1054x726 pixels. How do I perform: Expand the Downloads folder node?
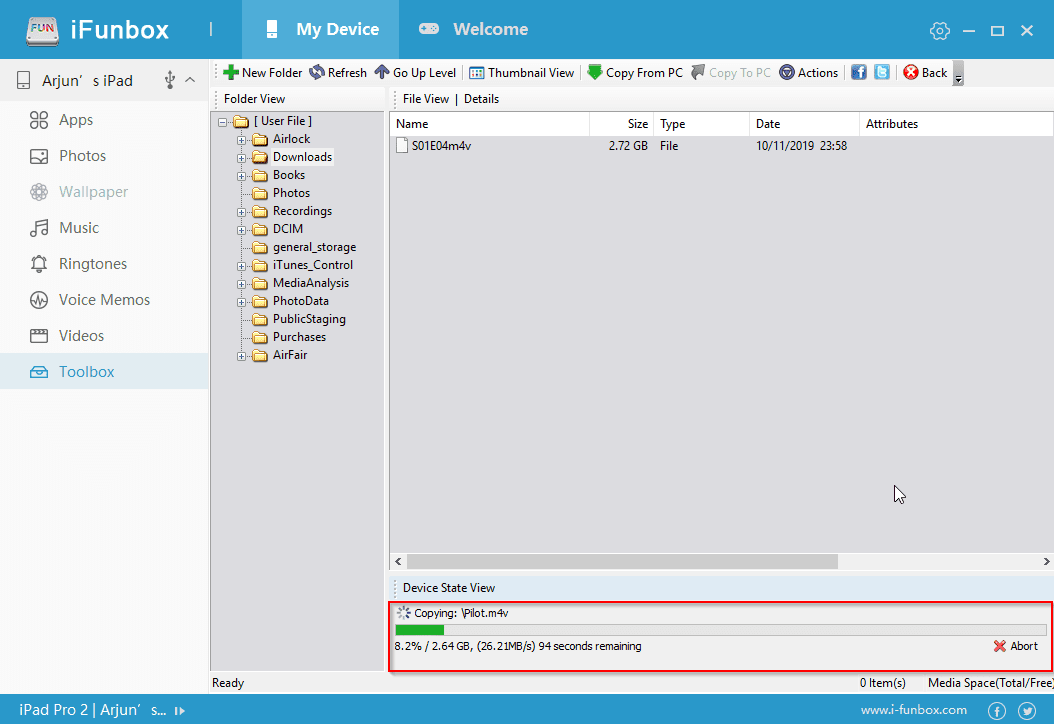pyautogui.click(x=241, y=158)
